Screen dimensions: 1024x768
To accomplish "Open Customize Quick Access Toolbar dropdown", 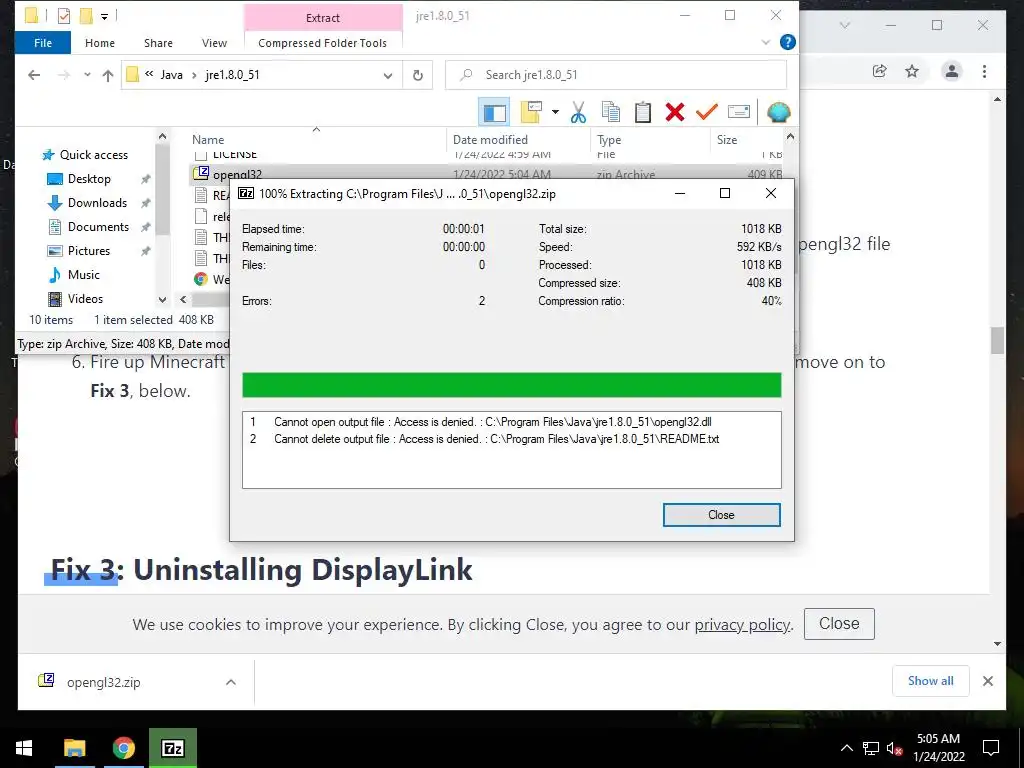I will coord(104,16).
